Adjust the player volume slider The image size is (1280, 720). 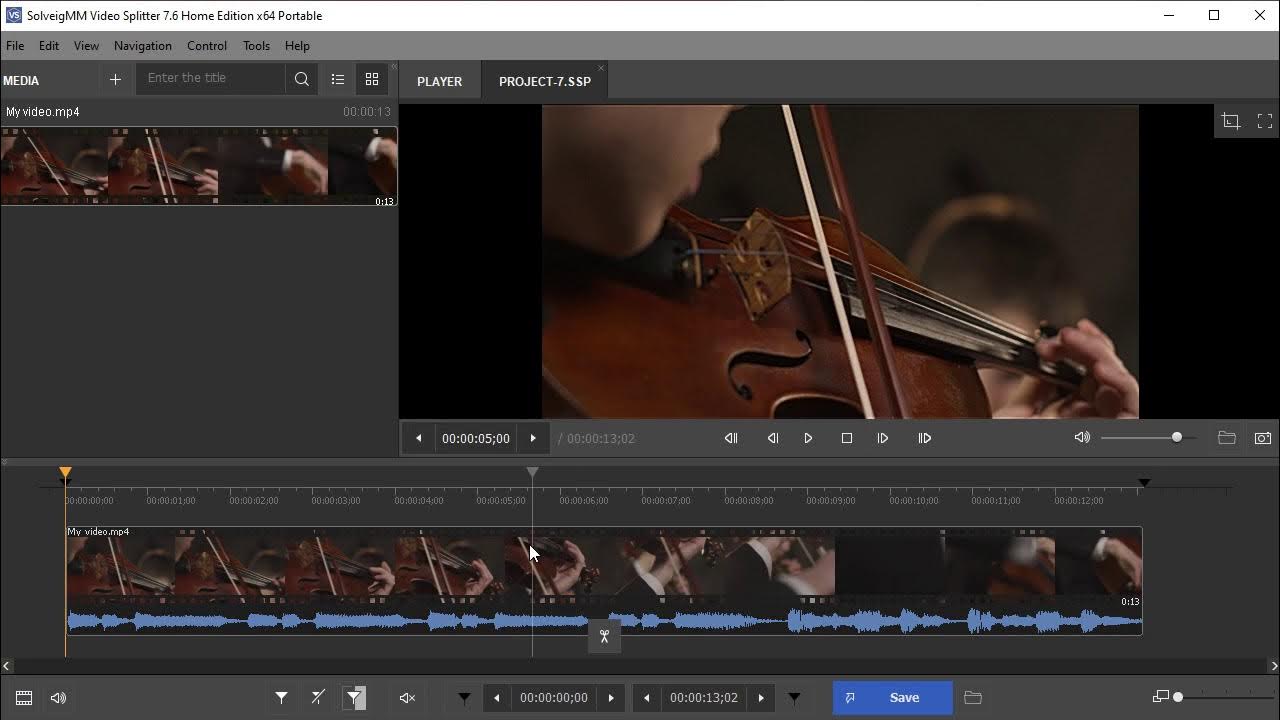pyautogui.click(x=1148, y=437)
